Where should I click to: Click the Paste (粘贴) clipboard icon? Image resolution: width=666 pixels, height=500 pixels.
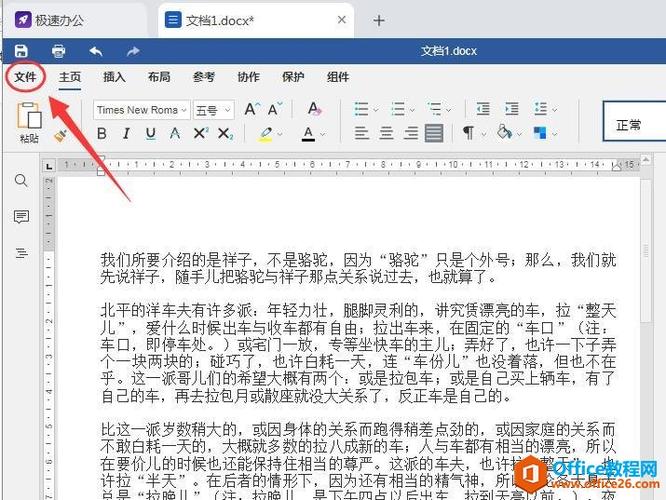tap(29, 116)
